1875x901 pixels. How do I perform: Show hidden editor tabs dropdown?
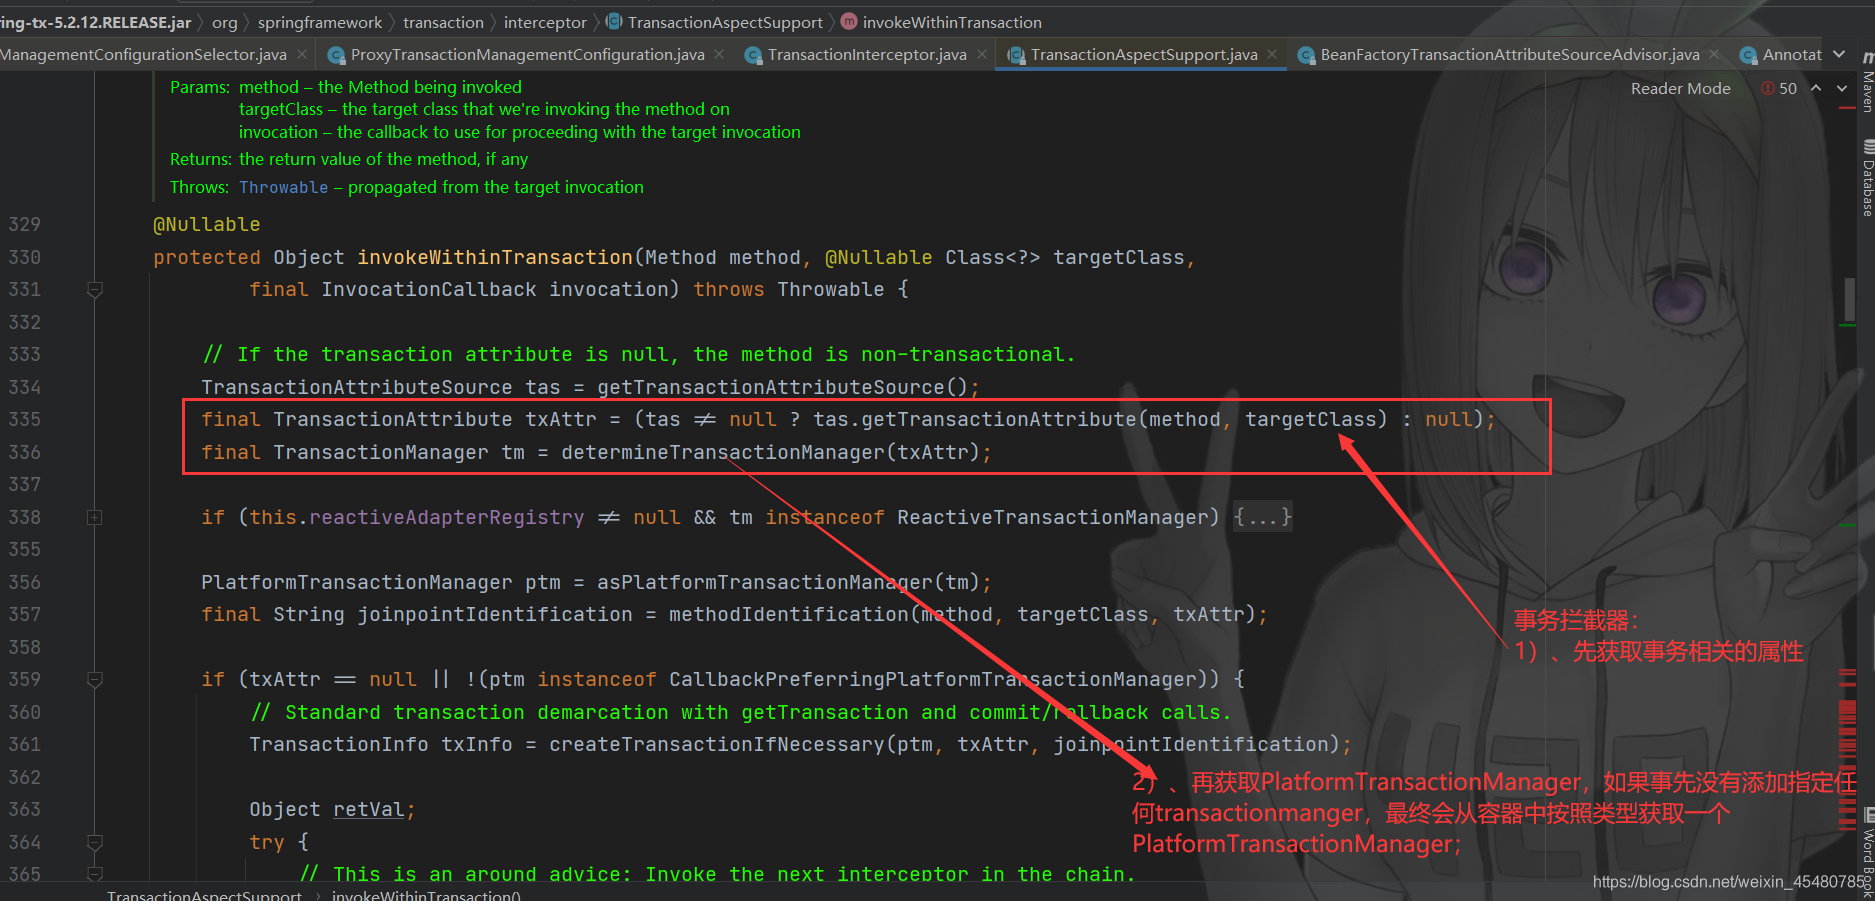[x=1839, y=54]
